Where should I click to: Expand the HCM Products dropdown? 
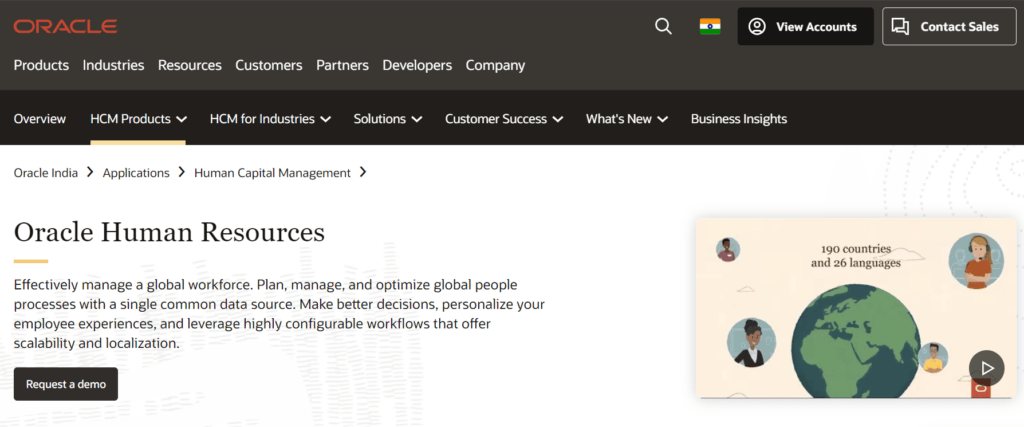138,119
